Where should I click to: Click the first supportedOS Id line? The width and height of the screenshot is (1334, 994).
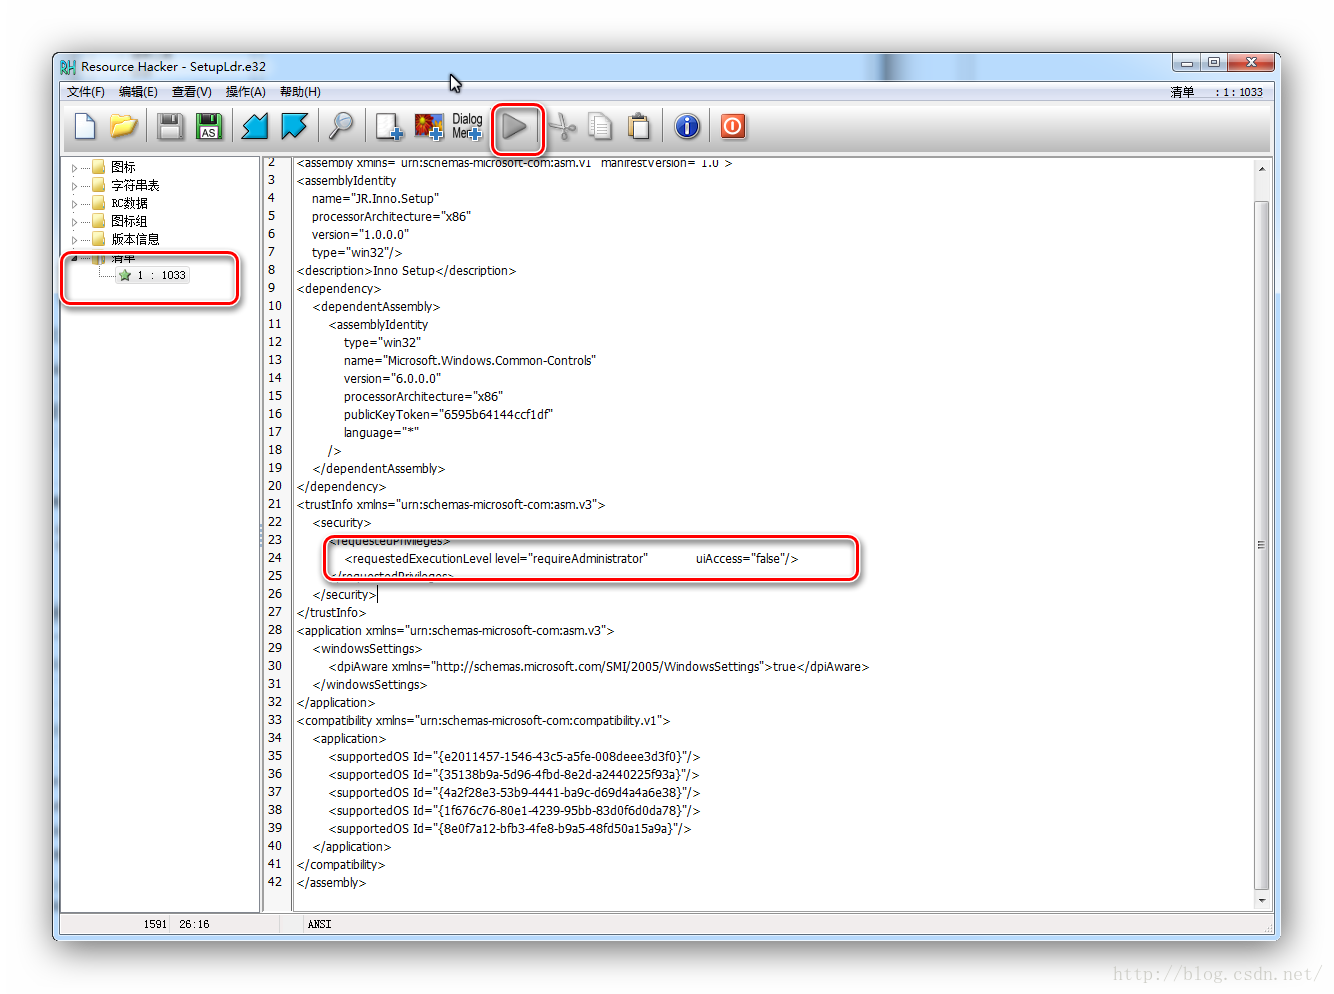click(514, 756)
